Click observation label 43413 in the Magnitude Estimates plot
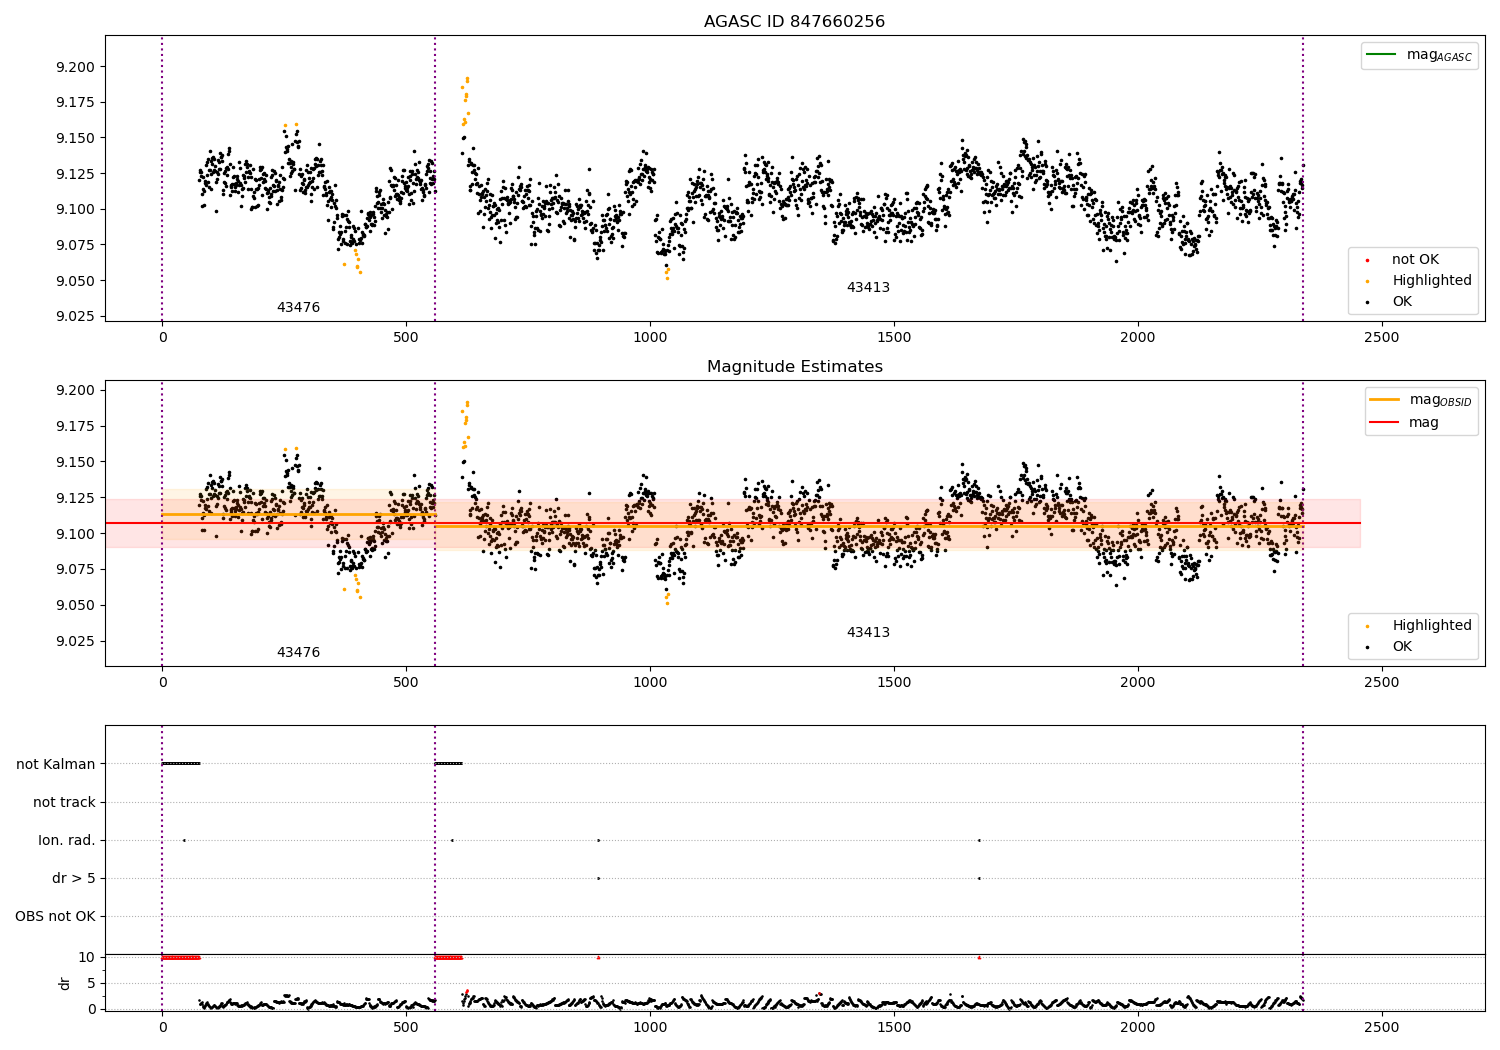1500x1050 pixels. click(868, 633)
